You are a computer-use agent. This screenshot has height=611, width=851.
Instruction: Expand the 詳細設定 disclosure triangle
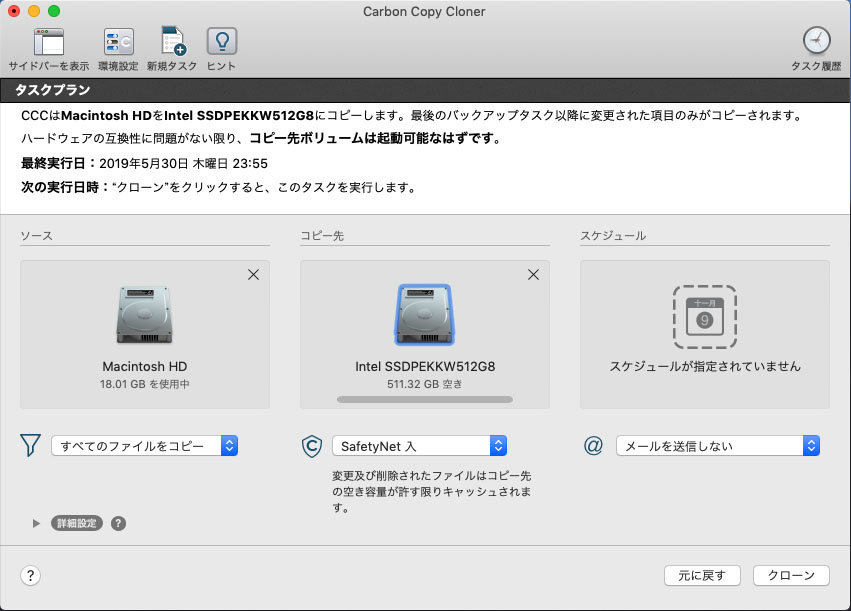pyautogui.click(x=36, y=523)
